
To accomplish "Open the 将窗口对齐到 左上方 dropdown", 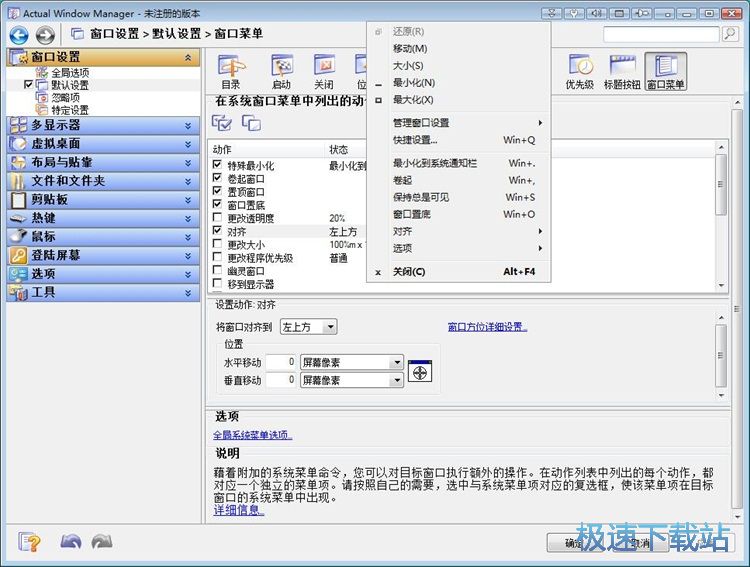I will pyautogui.click(x=308, y=327).
